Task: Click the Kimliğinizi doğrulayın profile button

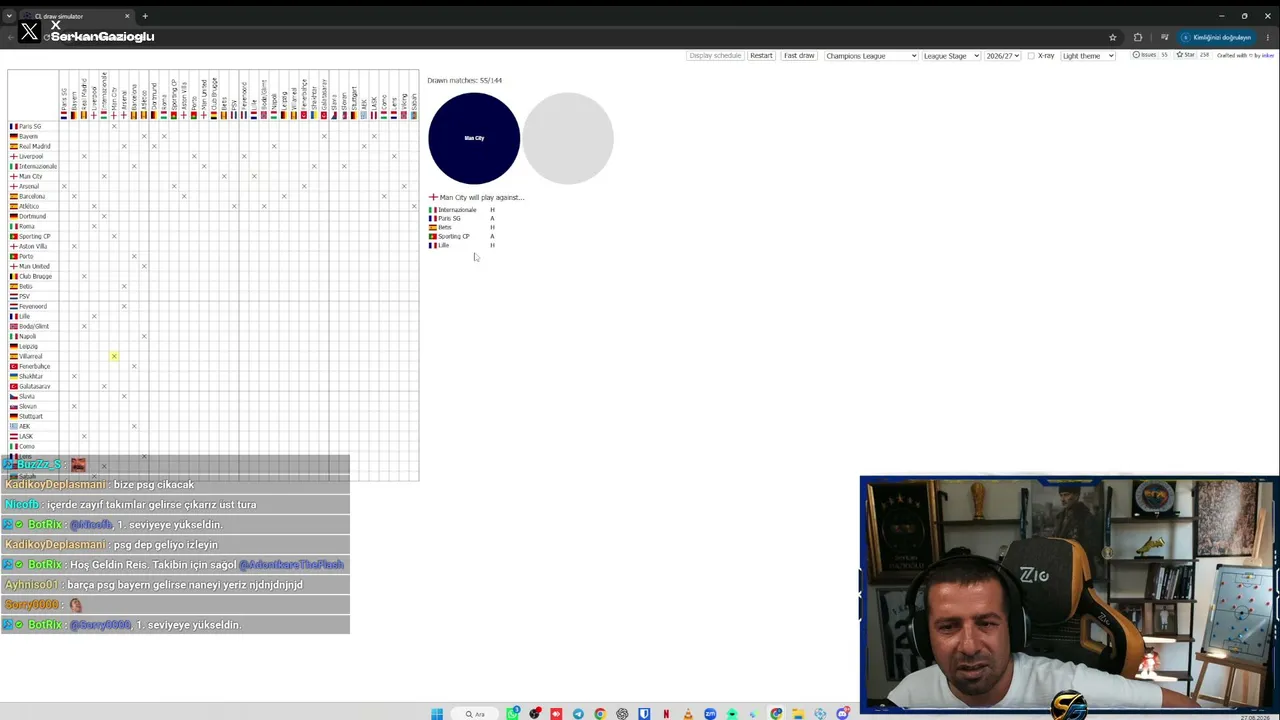Action: pyautogui.click(x=1217, y=37)
